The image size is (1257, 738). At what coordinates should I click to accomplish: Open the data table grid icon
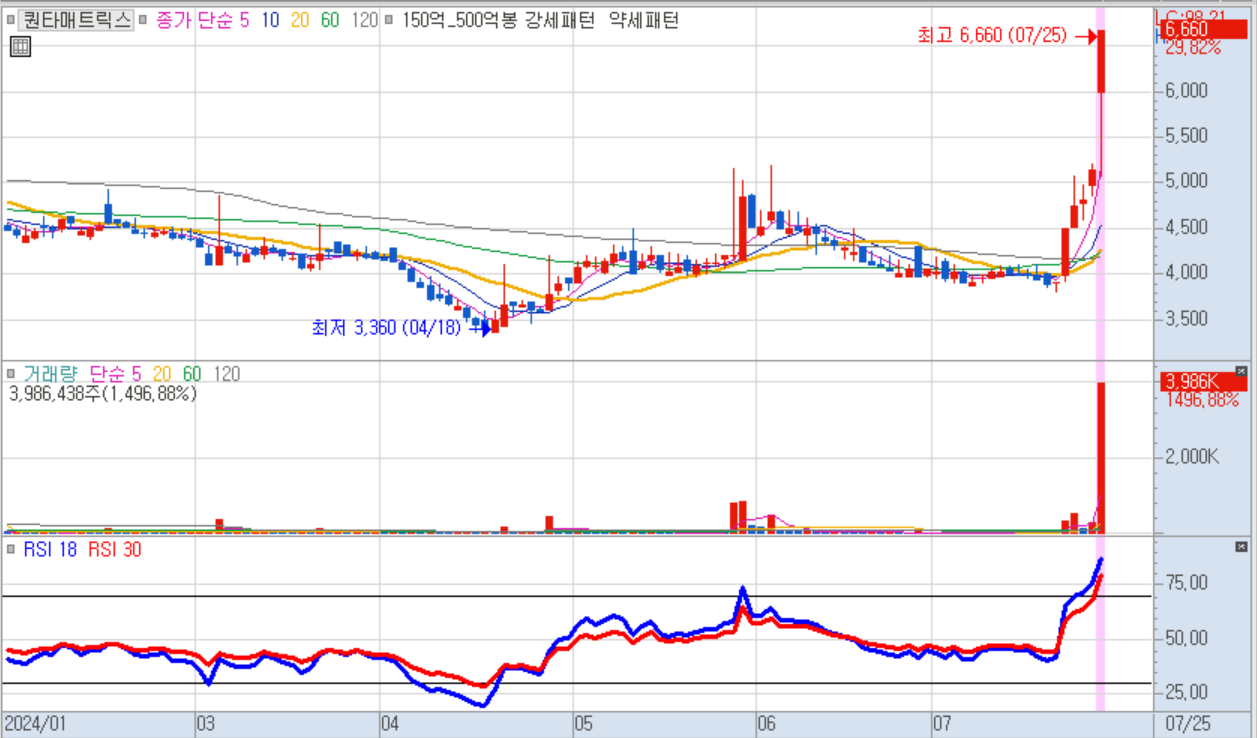(x=19, y=46)
